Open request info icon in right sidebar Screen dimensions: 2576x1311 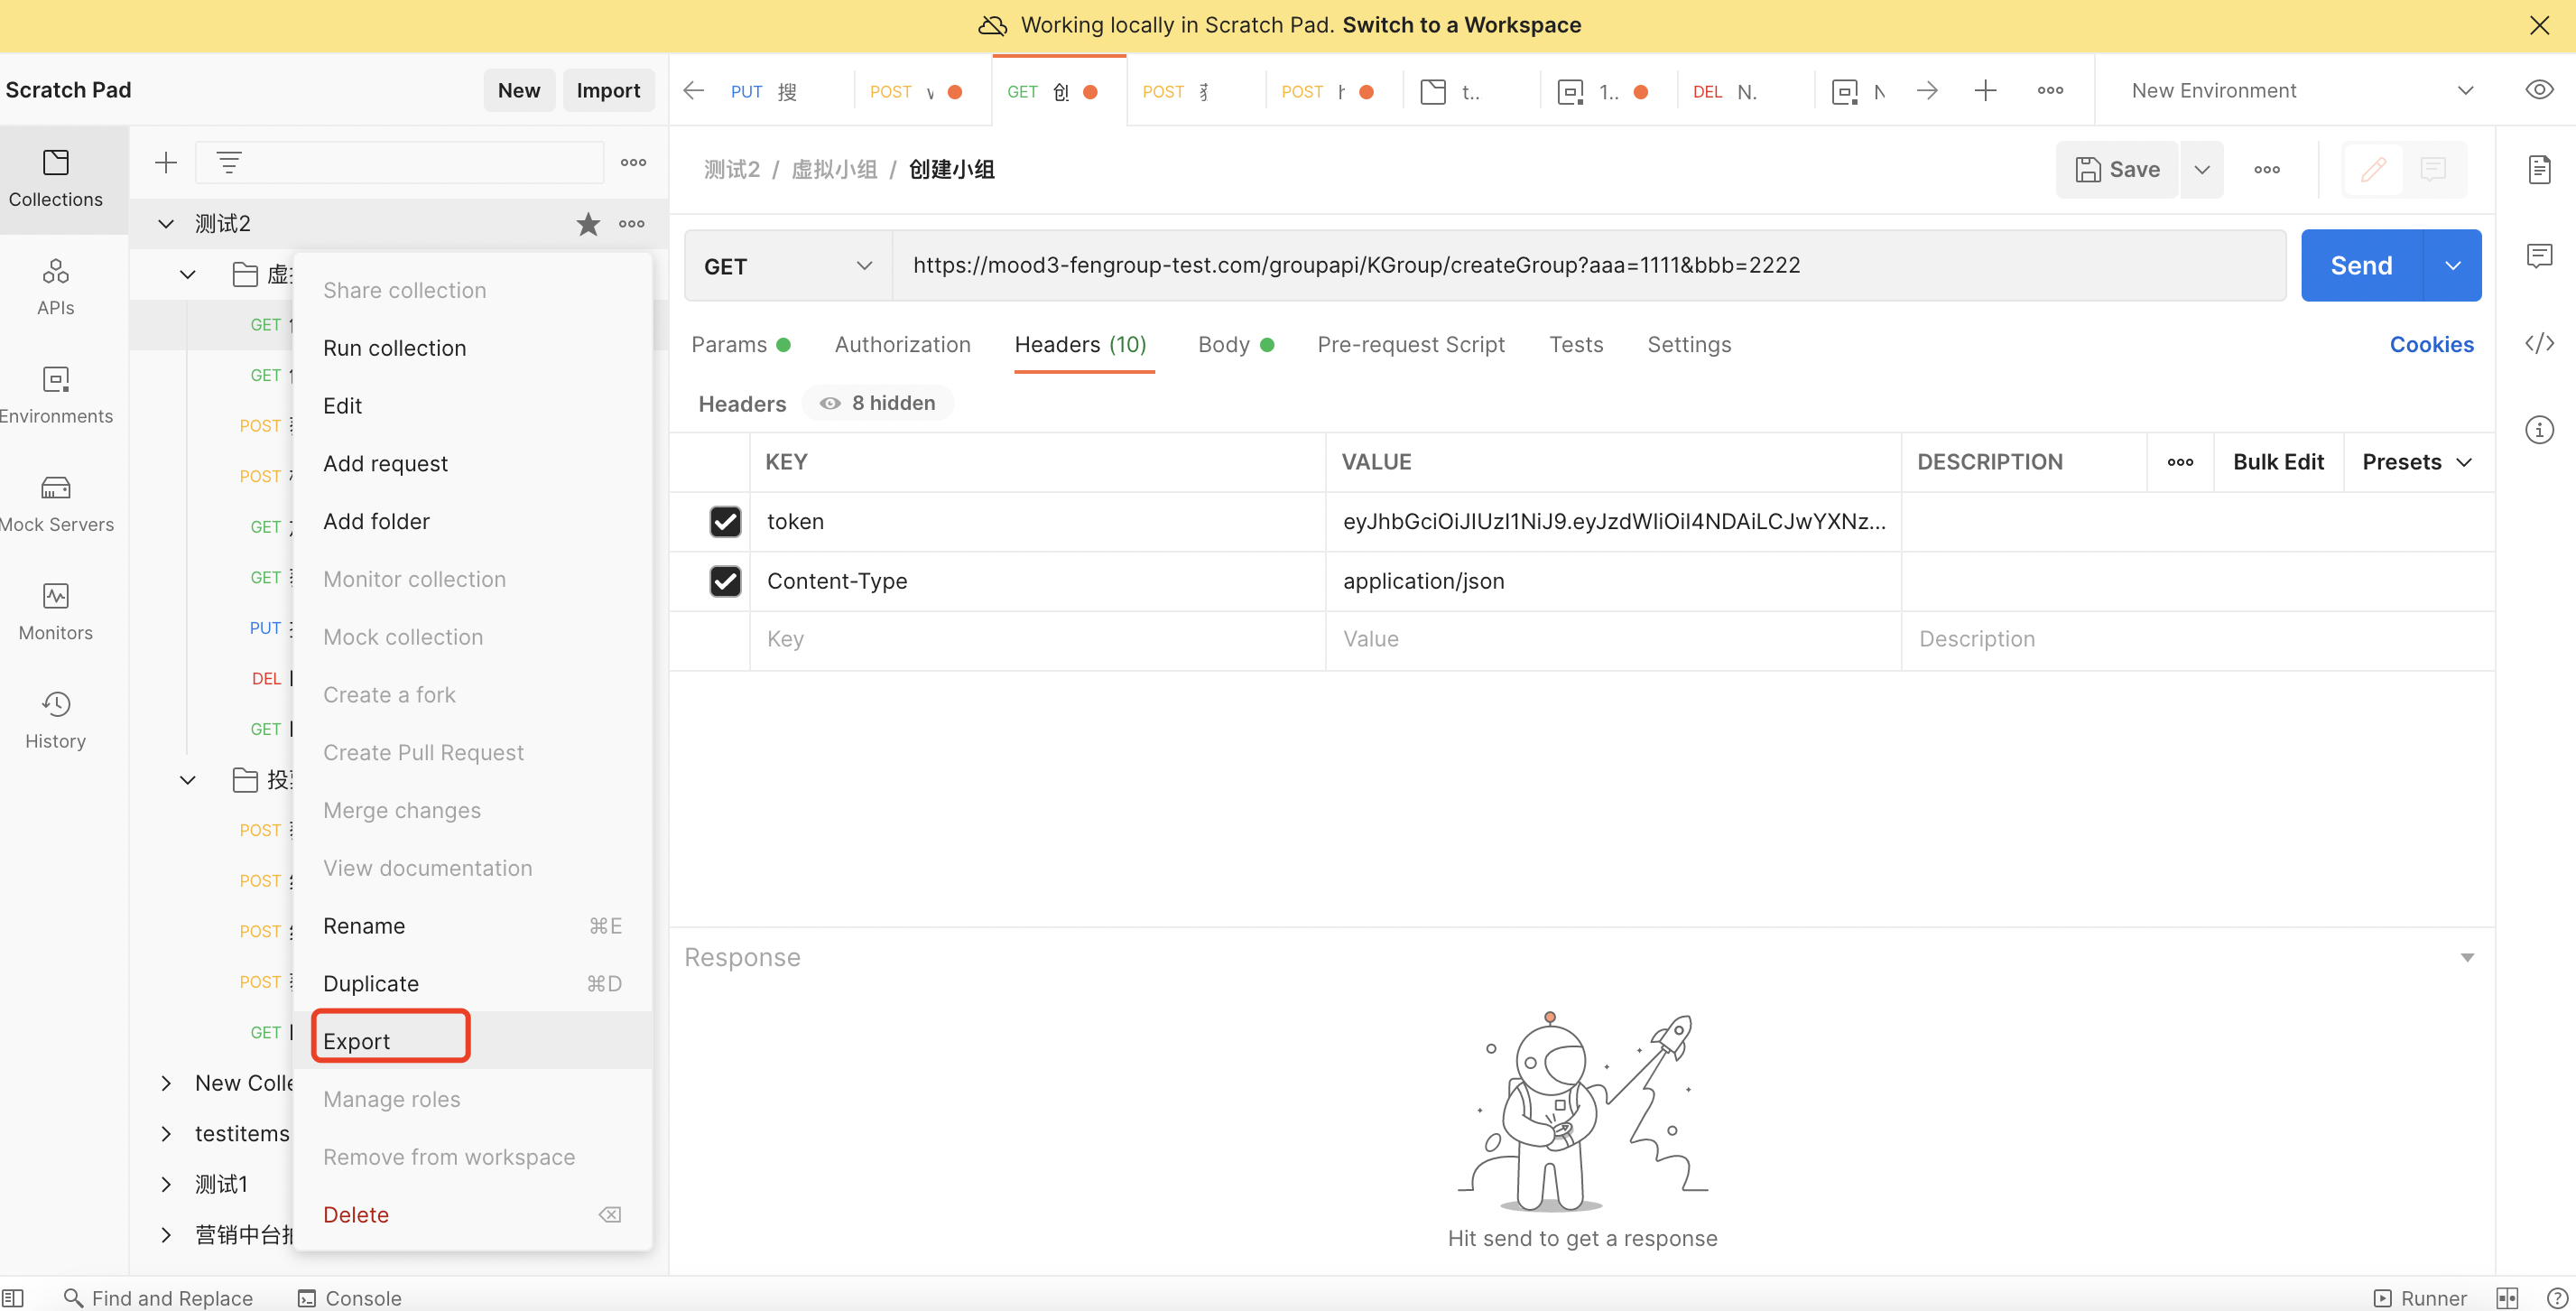(2539, 430)
